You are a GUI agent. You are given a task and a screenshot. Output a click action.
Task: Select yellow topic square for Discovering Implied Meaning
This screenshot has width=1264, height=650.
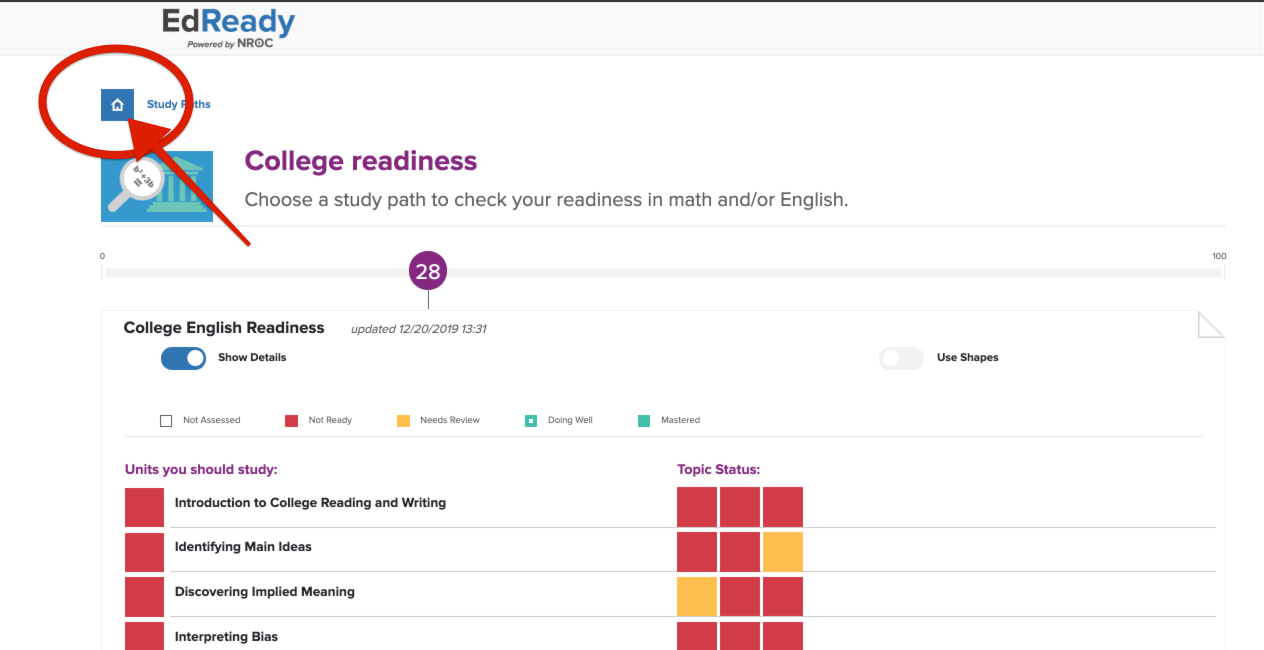click(x=697, y=596)
